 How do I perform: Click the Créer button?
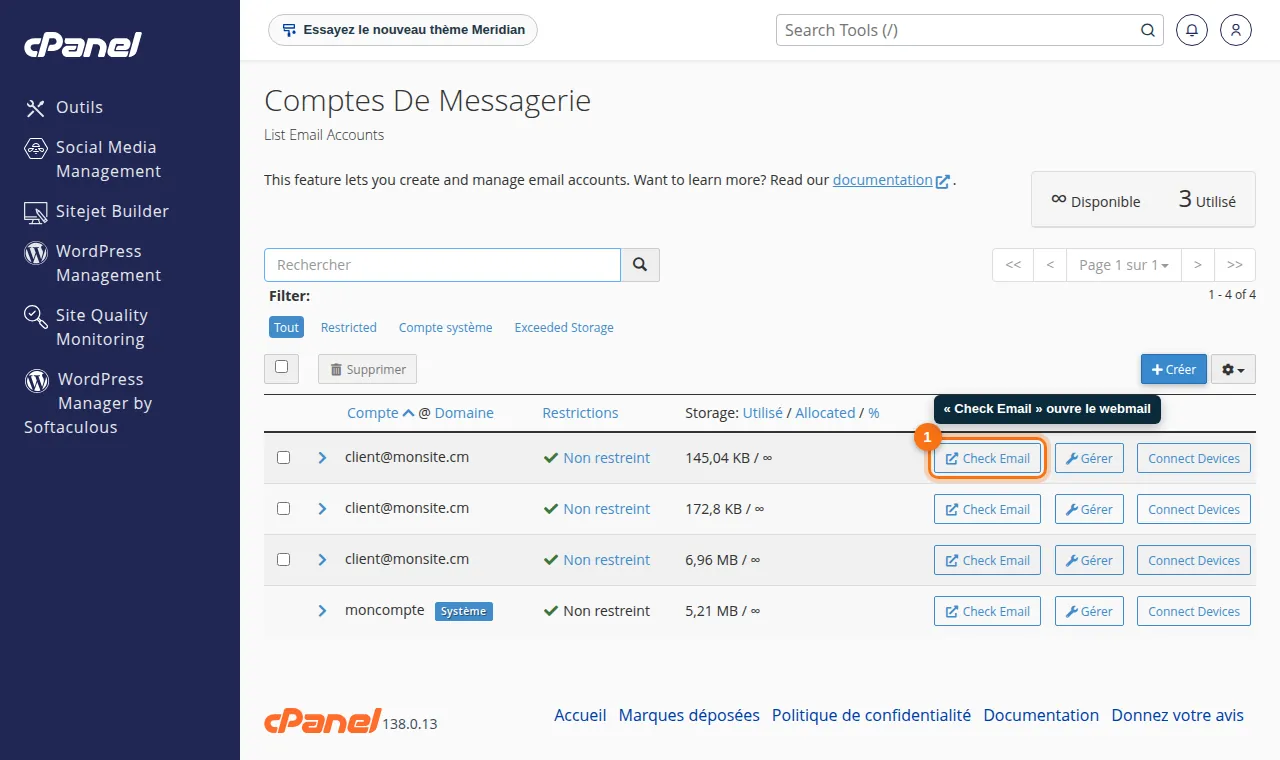click(x=1174, y=369)
